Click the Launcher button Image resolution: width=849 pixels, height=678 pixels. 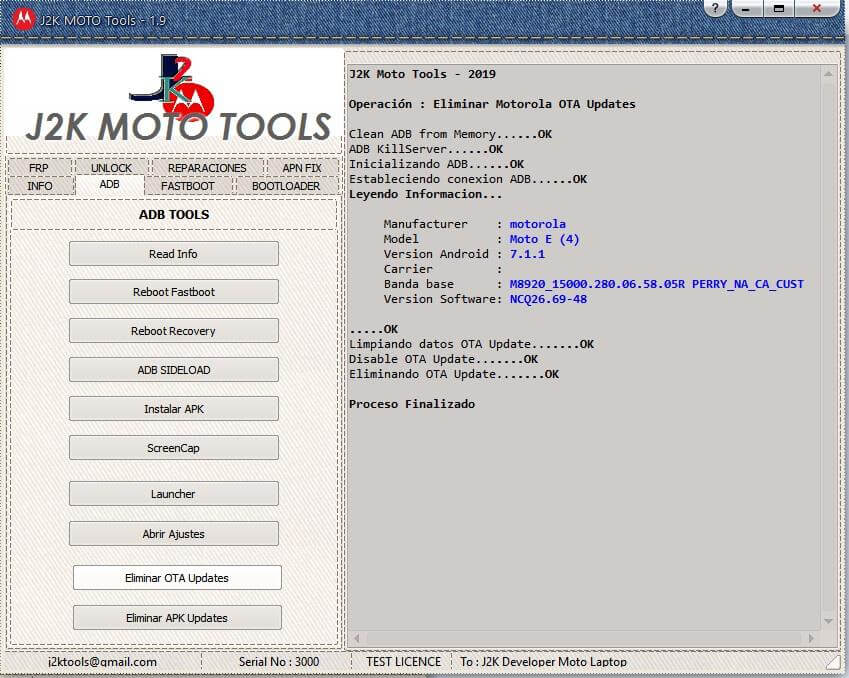click(174, 494)
